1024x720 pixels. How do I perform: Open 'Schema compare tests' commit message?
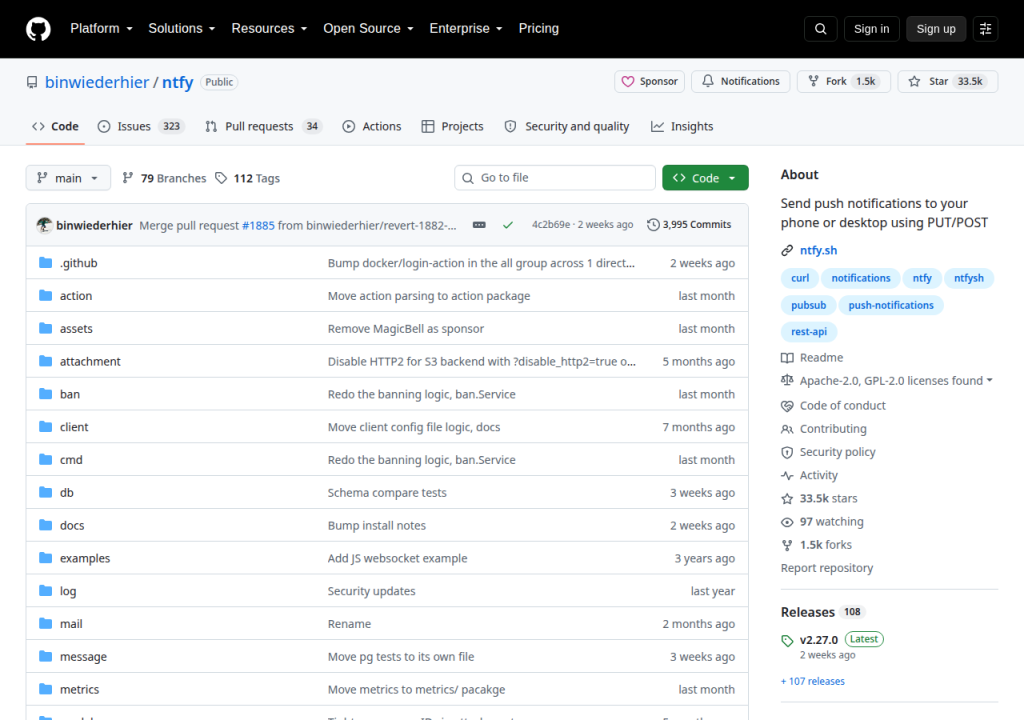click(387, 493)
